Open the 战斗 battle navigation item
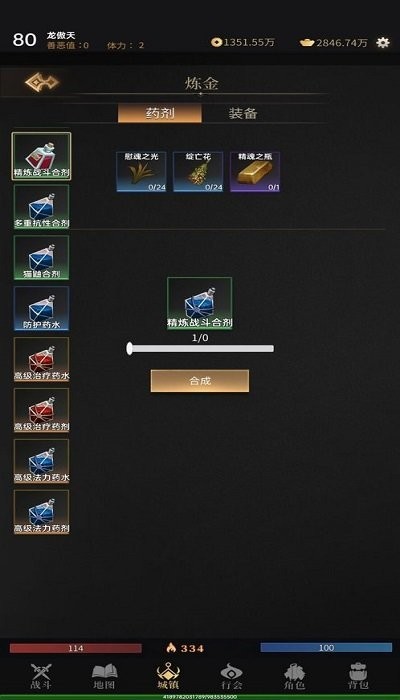 click(x=41, y=676)
